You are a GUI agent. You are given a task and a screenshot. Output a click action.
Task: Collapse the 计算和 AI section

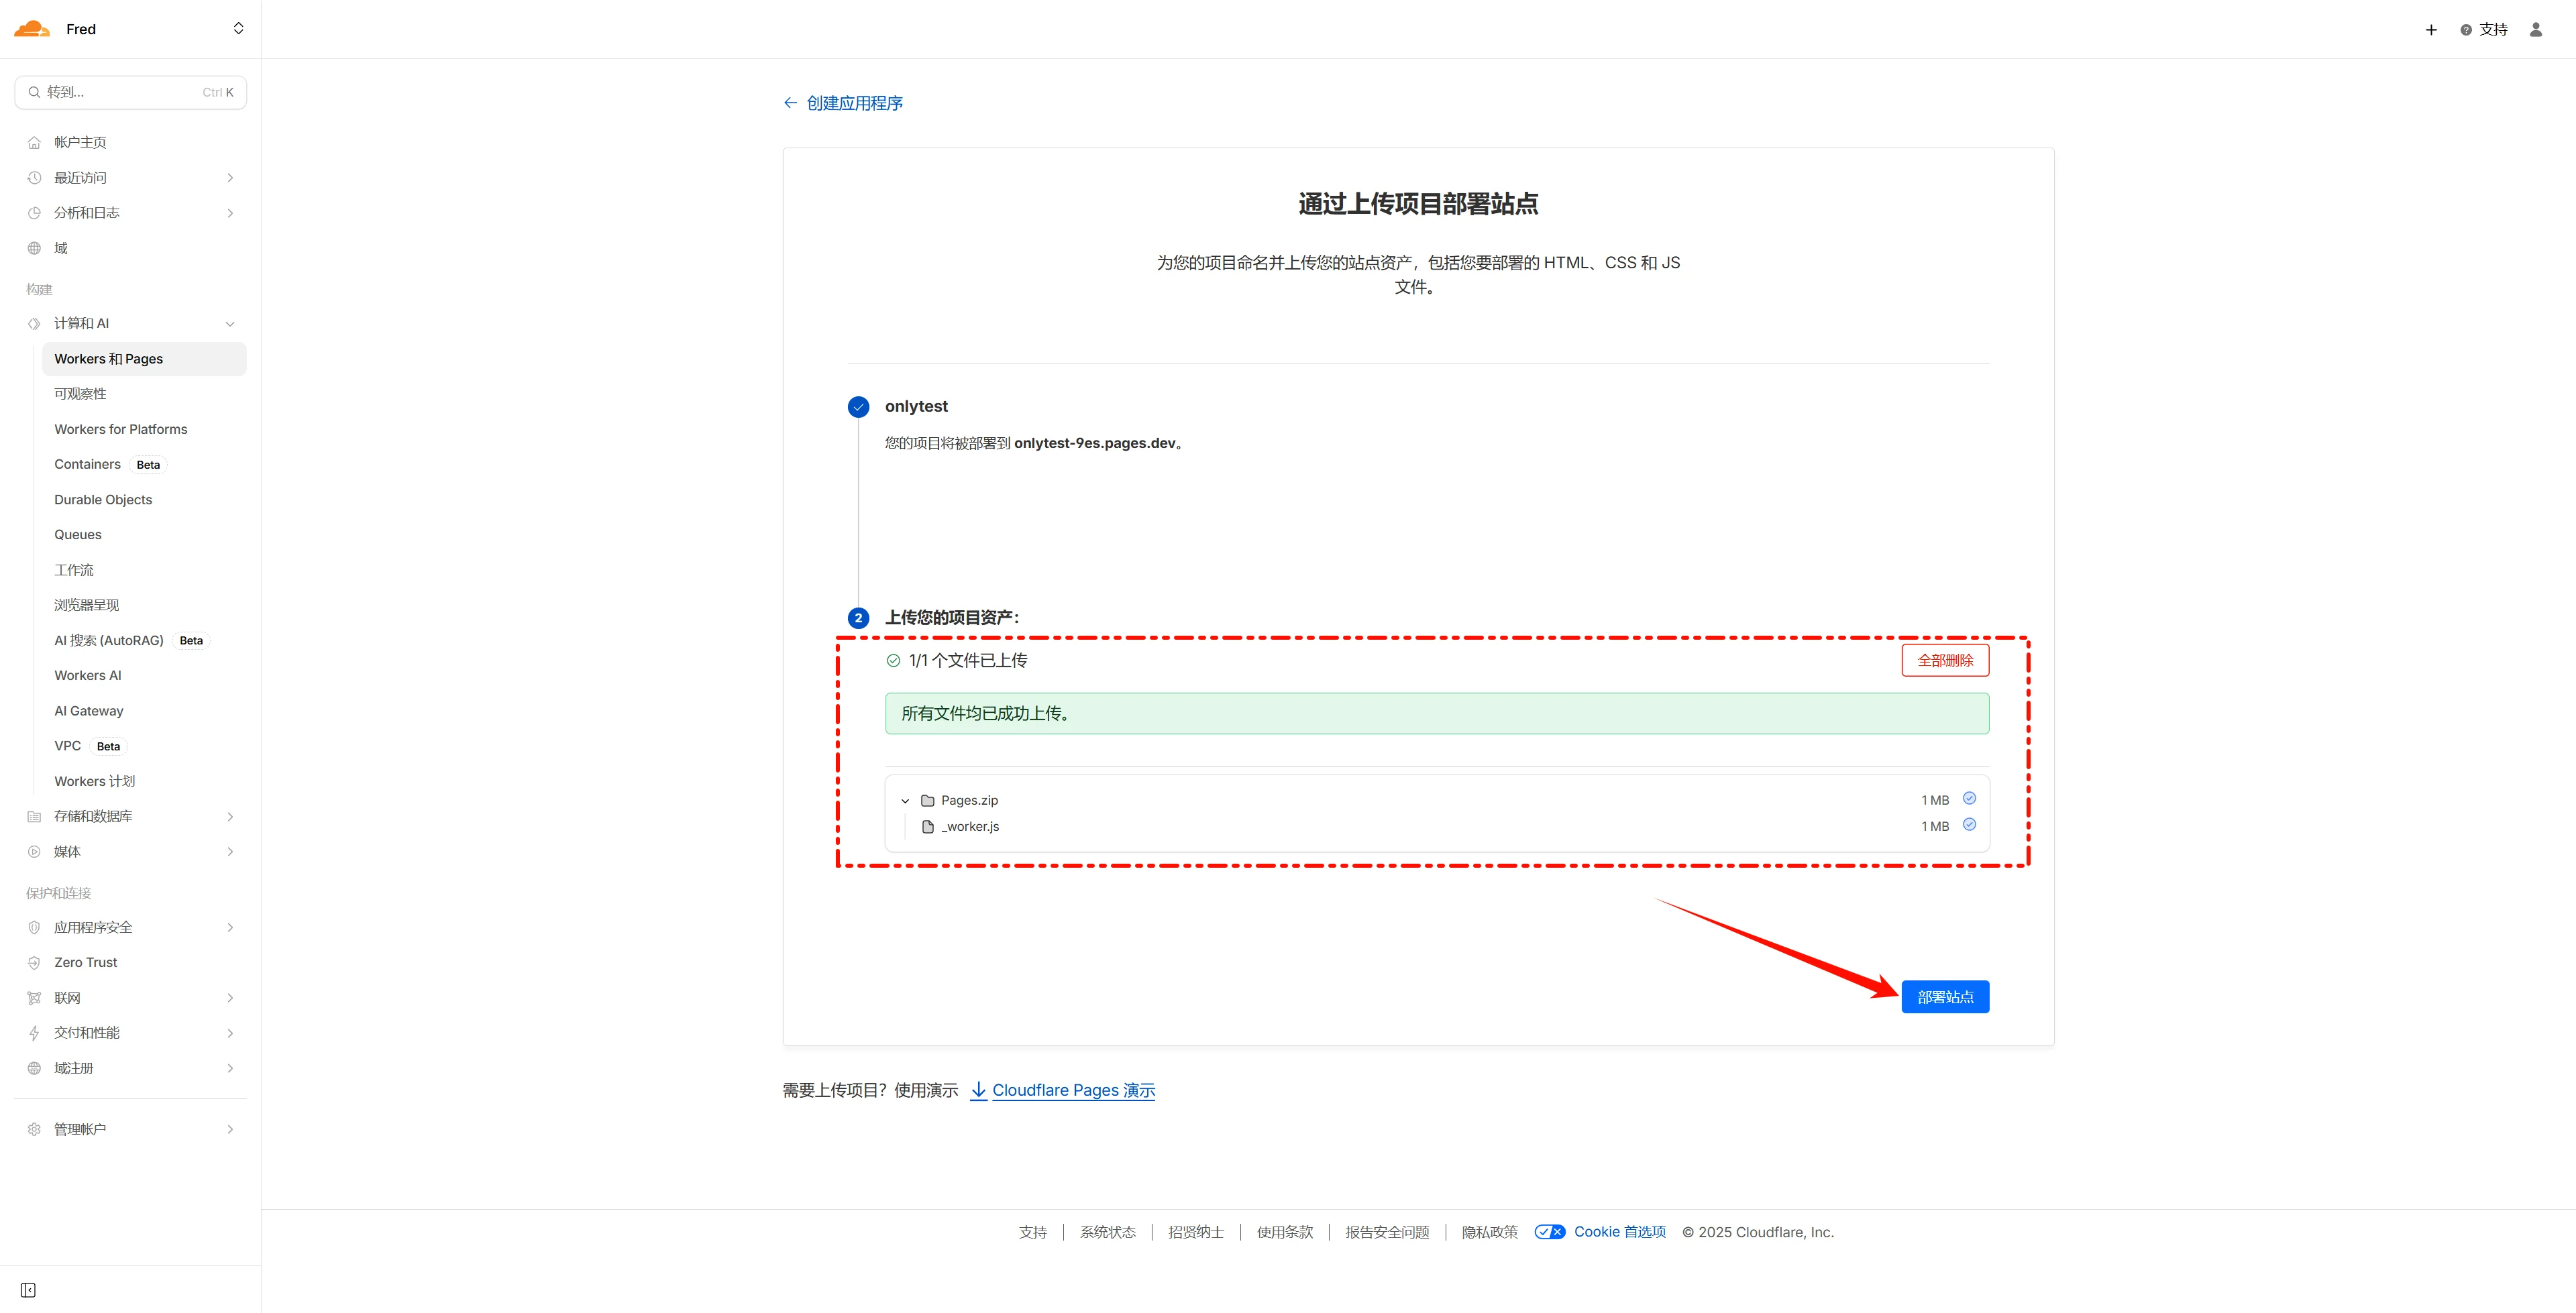pos(230,324)
